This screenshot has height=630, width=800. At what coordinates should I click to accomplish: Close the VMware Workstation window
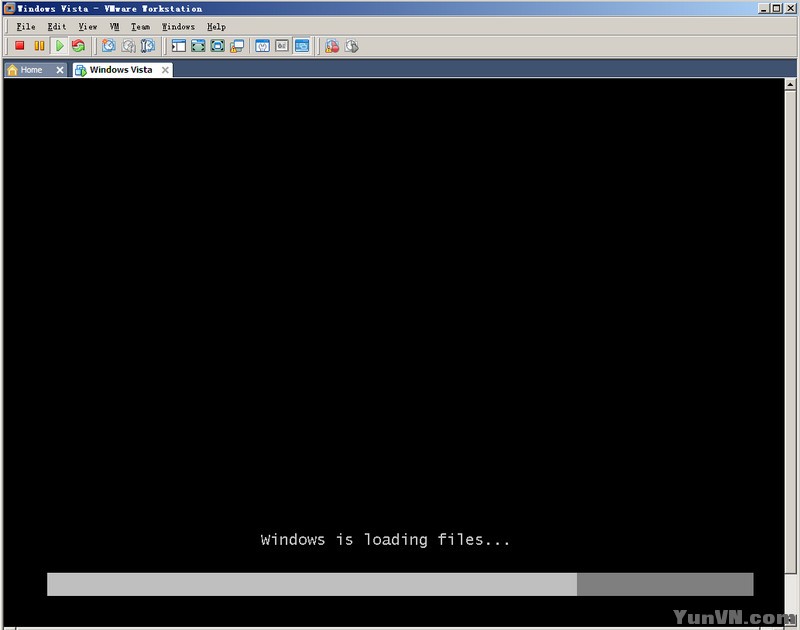click(789, 8)
